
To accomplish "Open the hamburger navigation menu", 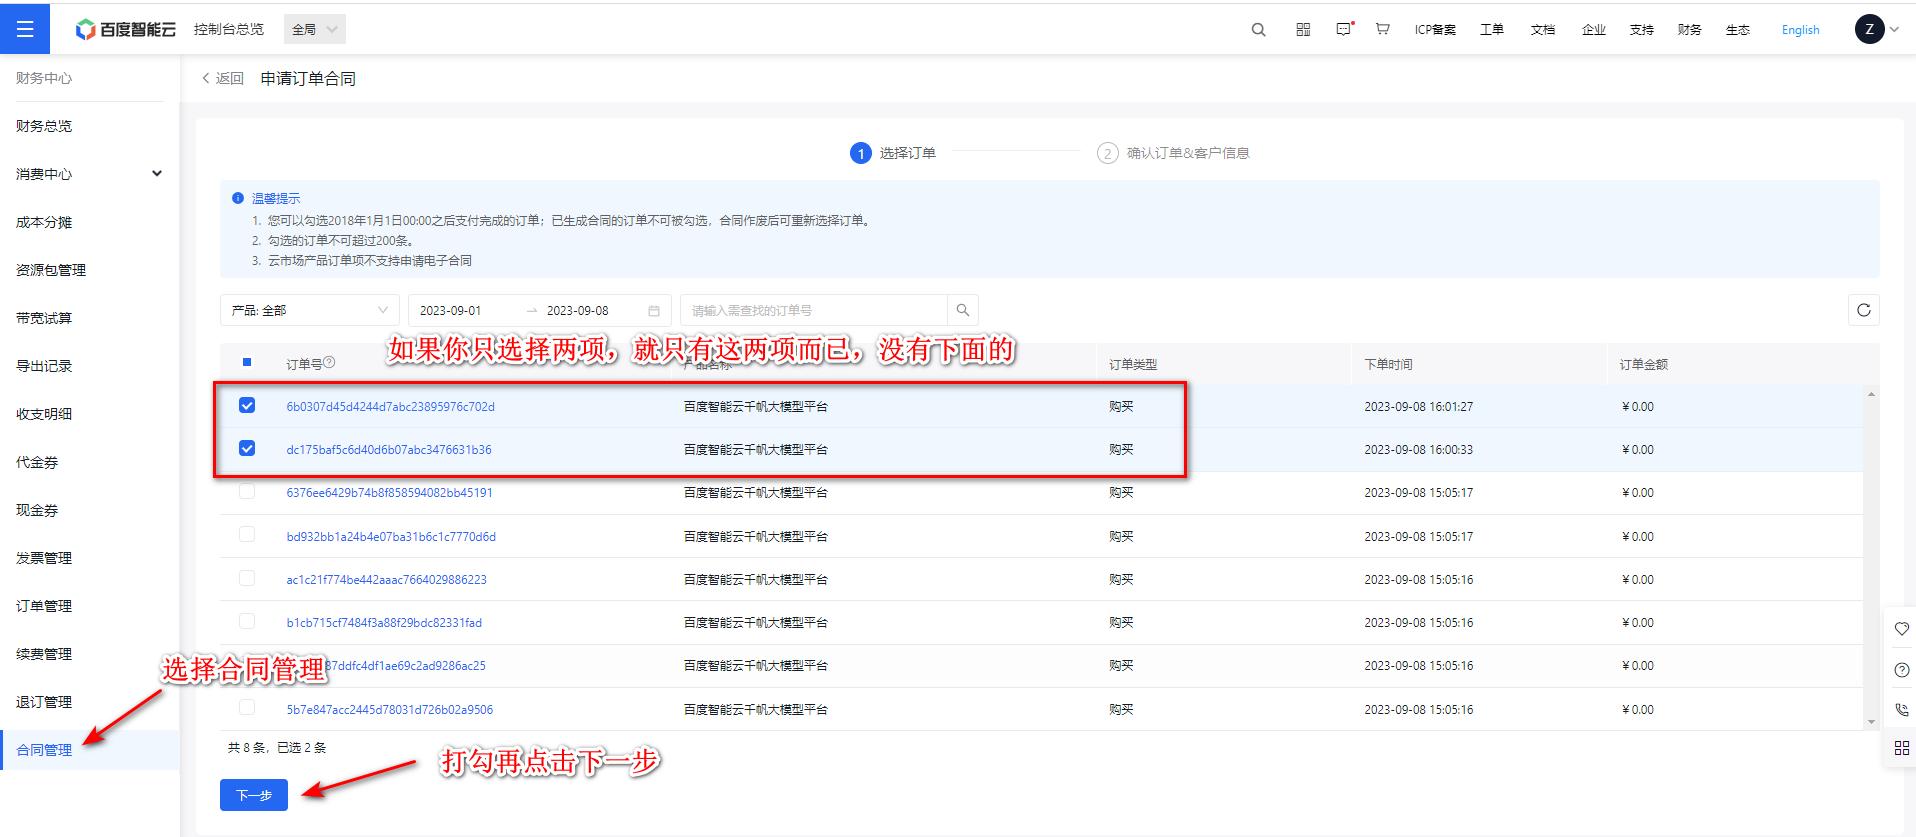I will click(x=25, y=29).
